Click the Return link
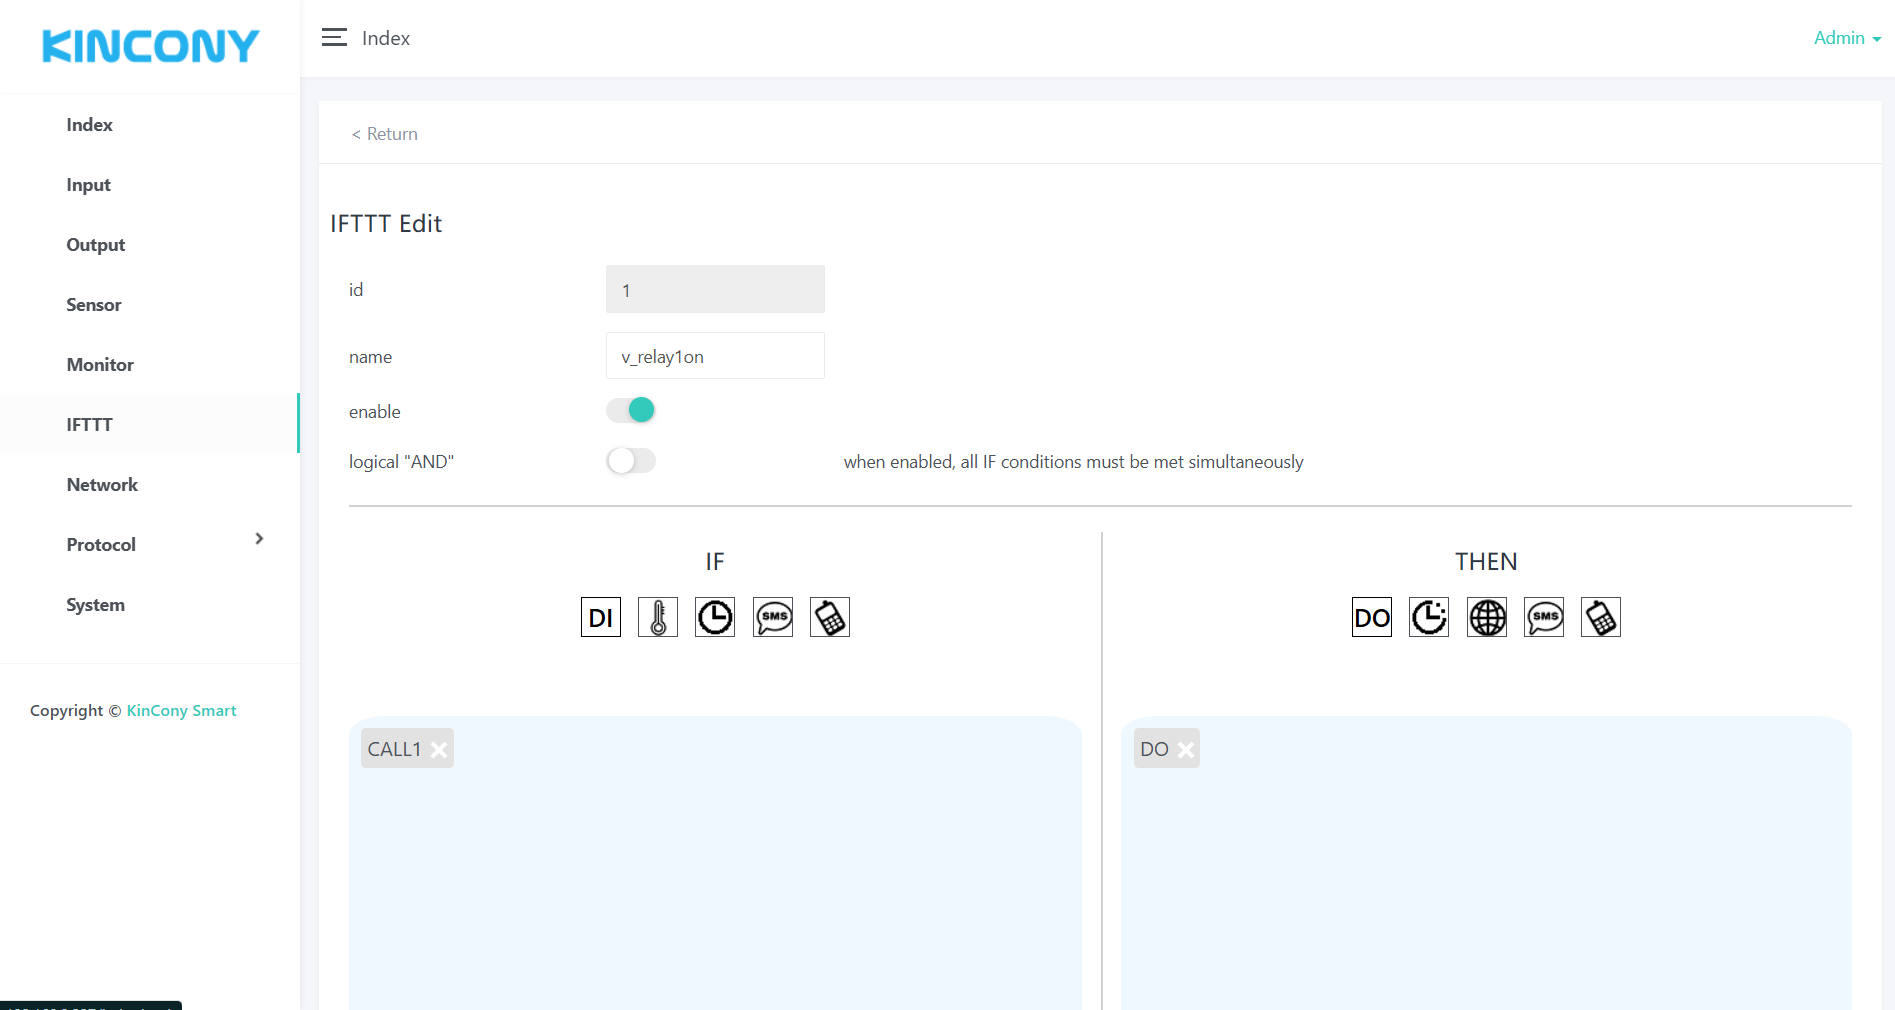The height and width of the screenshot is (1010, 1895). [385, 134]
